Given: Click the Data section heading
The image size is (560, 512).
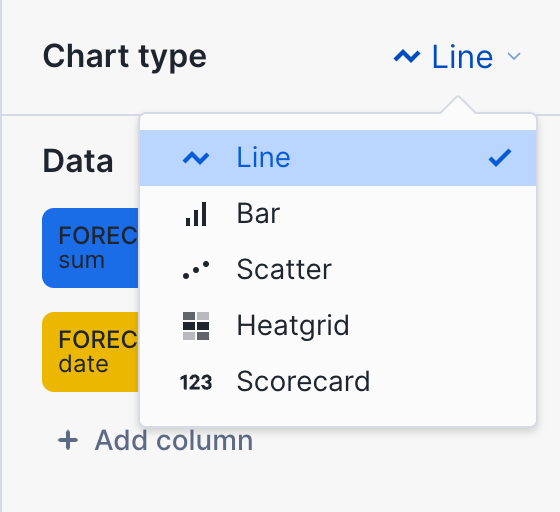Looking at the screenshot, I should [78, 161].
